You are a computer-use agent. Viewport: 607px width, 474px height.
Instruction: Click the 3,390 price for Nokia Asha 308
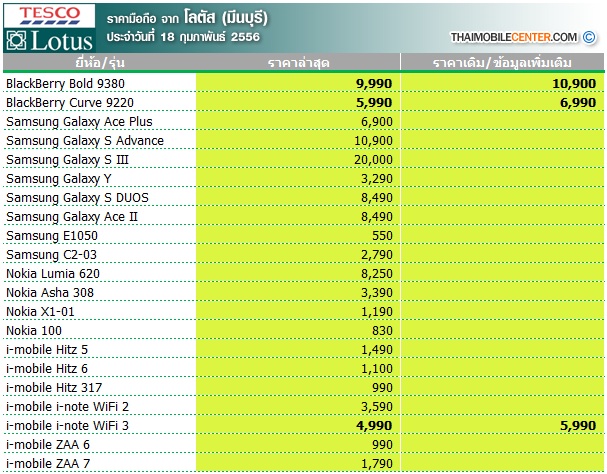[377, 292]
